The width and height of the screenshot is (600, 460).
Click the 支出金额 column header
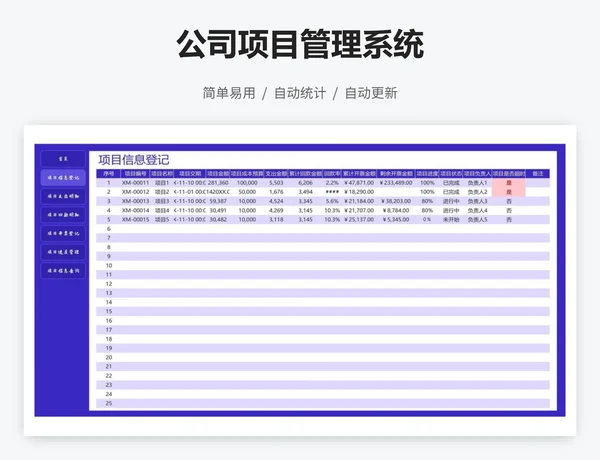[276, 174]
